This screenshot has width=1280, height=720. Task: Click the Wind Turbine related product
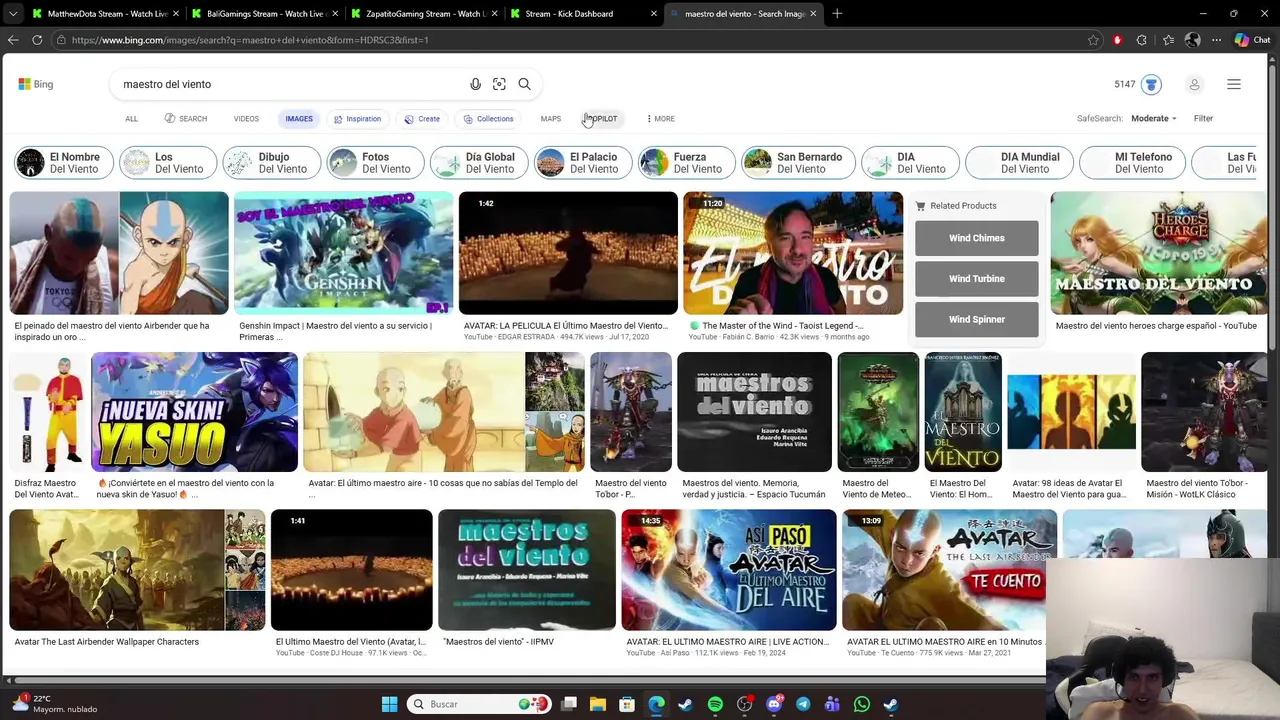coord(976,279)
